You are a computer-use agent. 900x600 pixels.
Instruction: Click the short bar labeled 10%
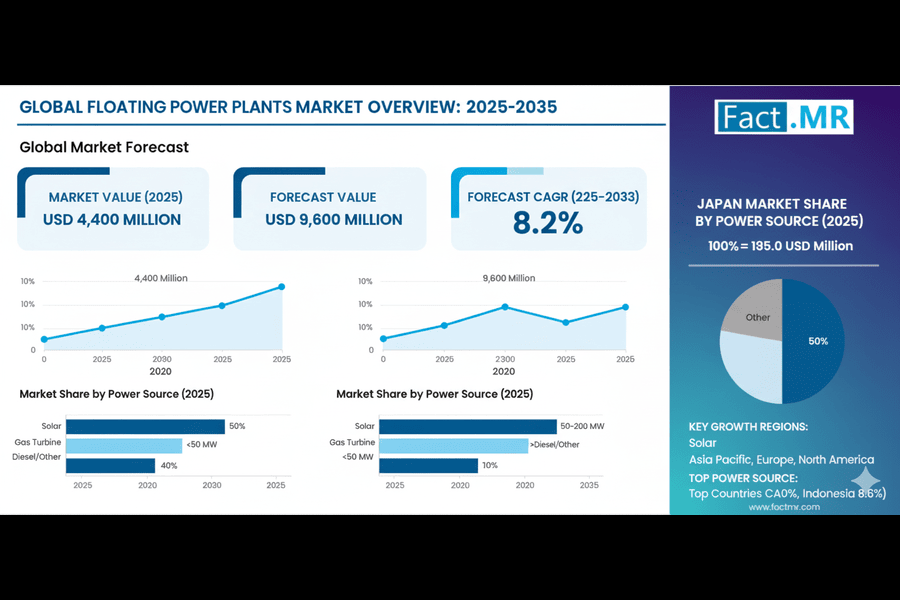(428, 465)
